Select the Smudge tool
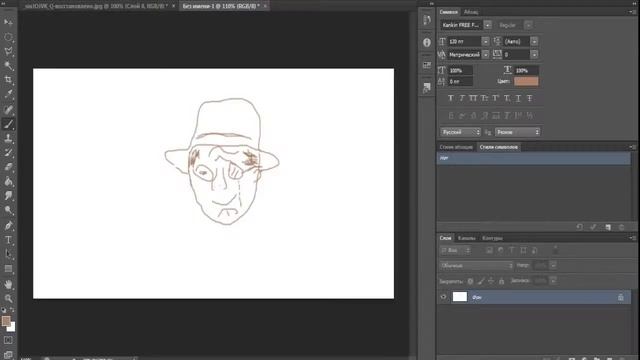The height and width of the screenshot is (360, 640). click(x=8, y=196)
